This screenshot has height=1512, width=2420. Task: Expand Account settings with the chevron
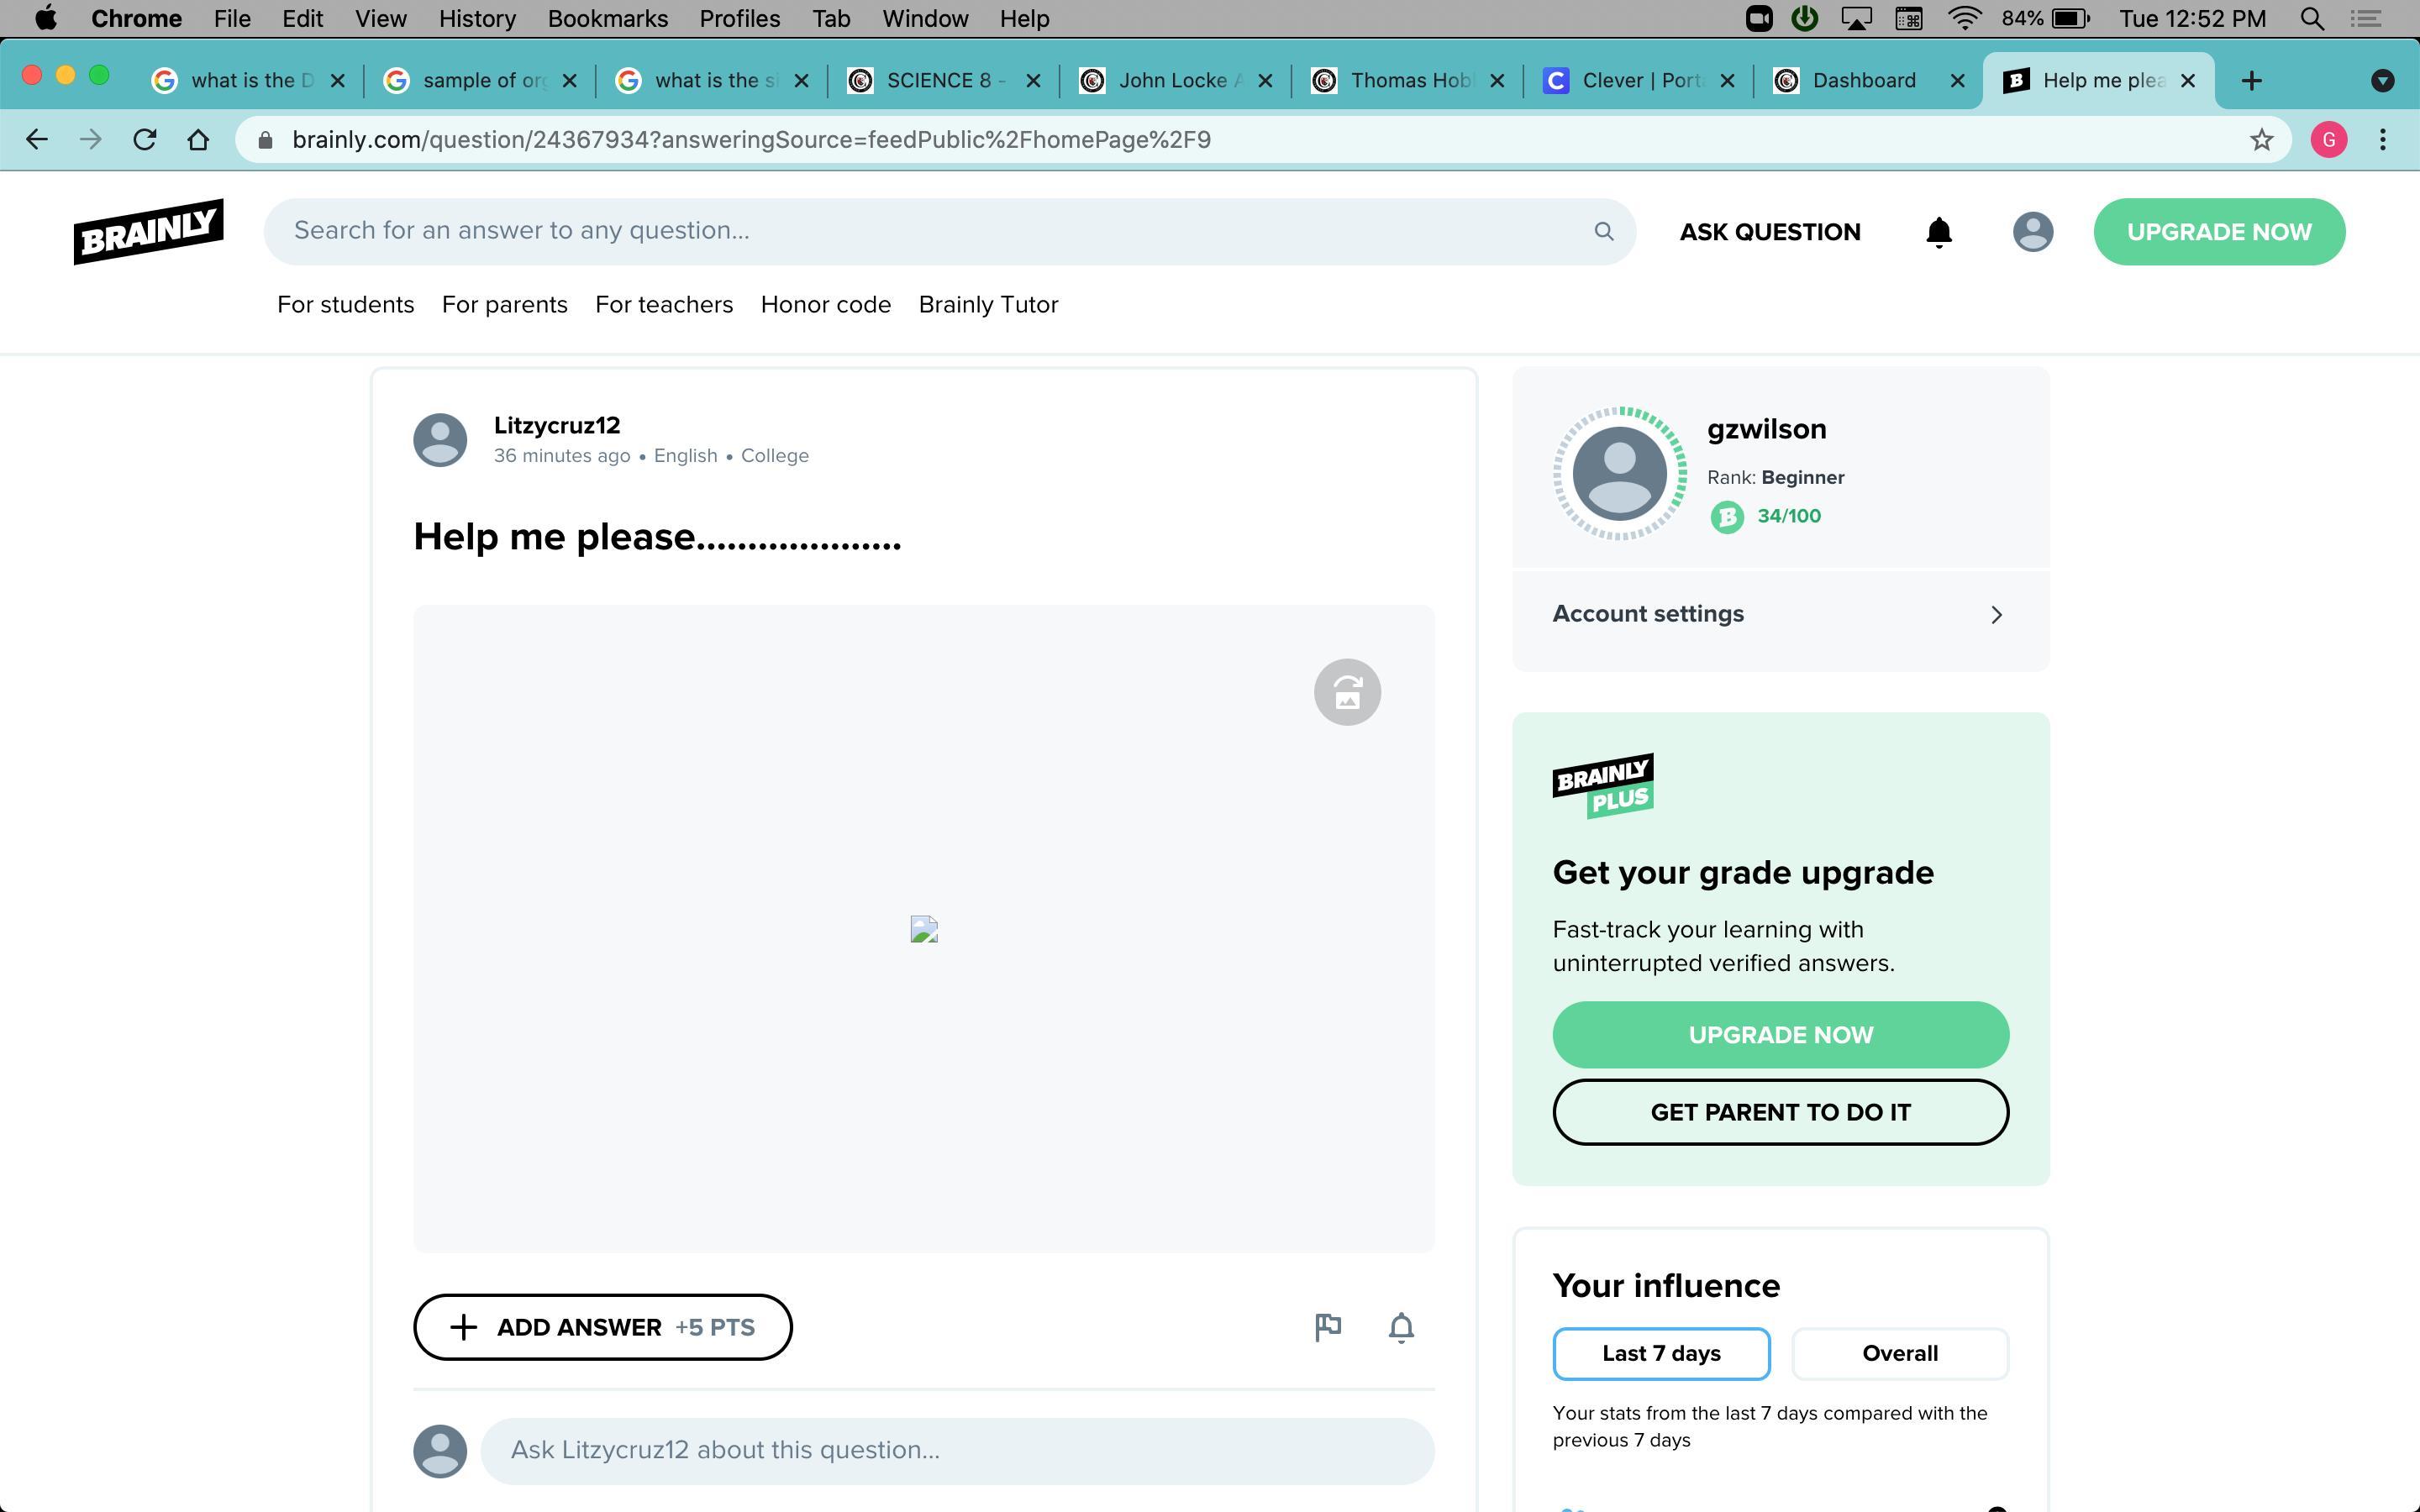(1995, 614)
